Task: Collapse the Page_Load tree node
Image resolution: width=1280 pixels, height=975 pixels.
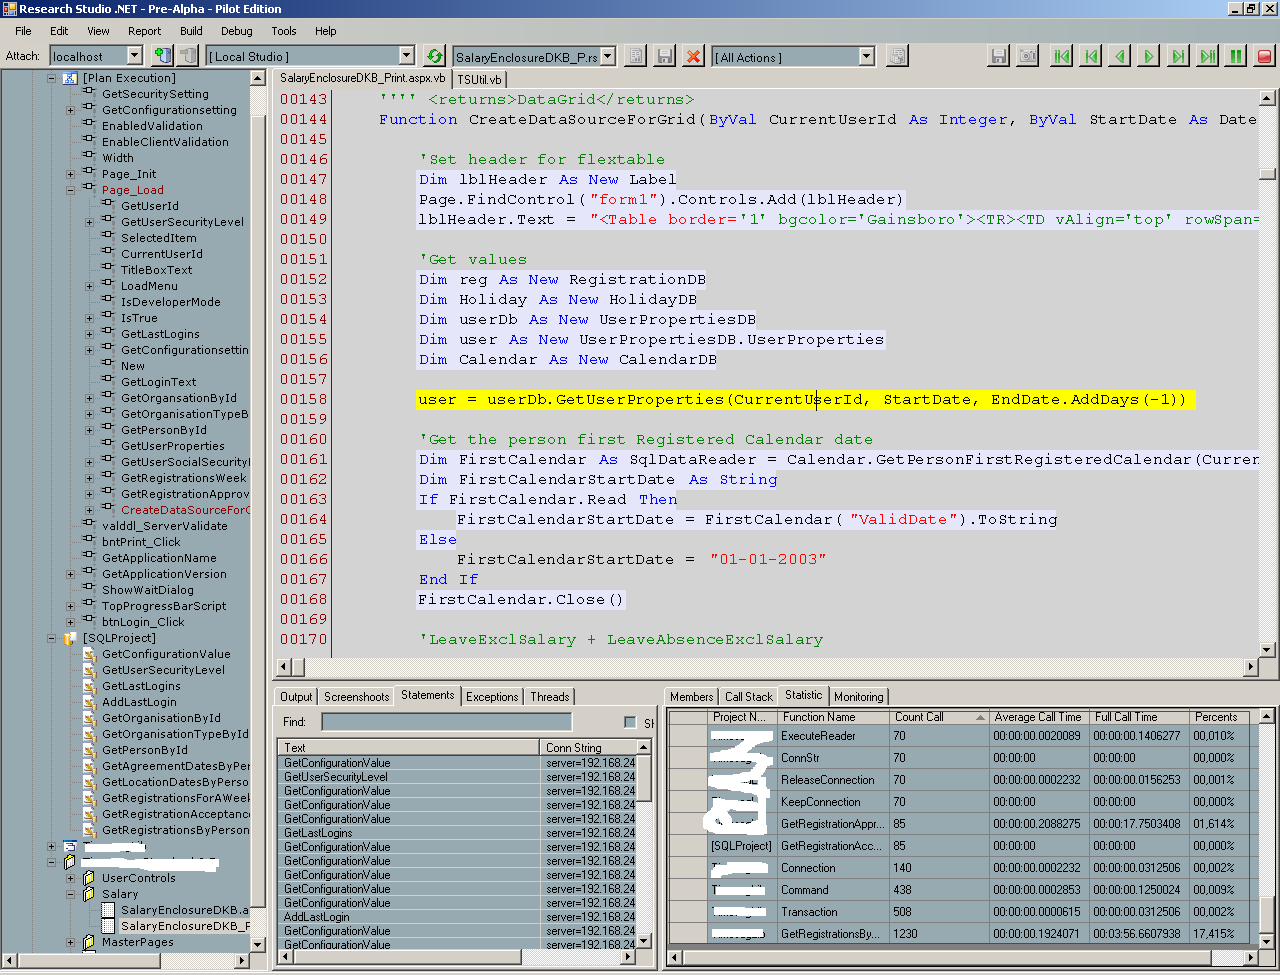Action: coord(71,190)
